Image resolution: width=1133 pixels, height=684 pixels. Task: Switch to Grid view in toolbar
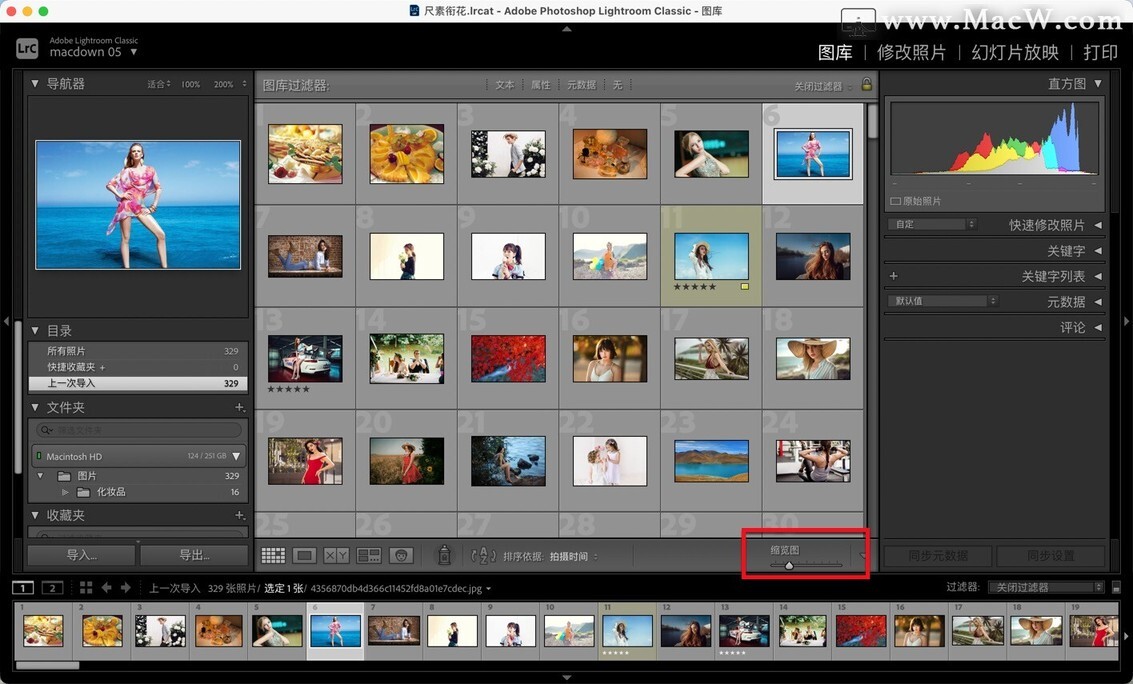272,555
